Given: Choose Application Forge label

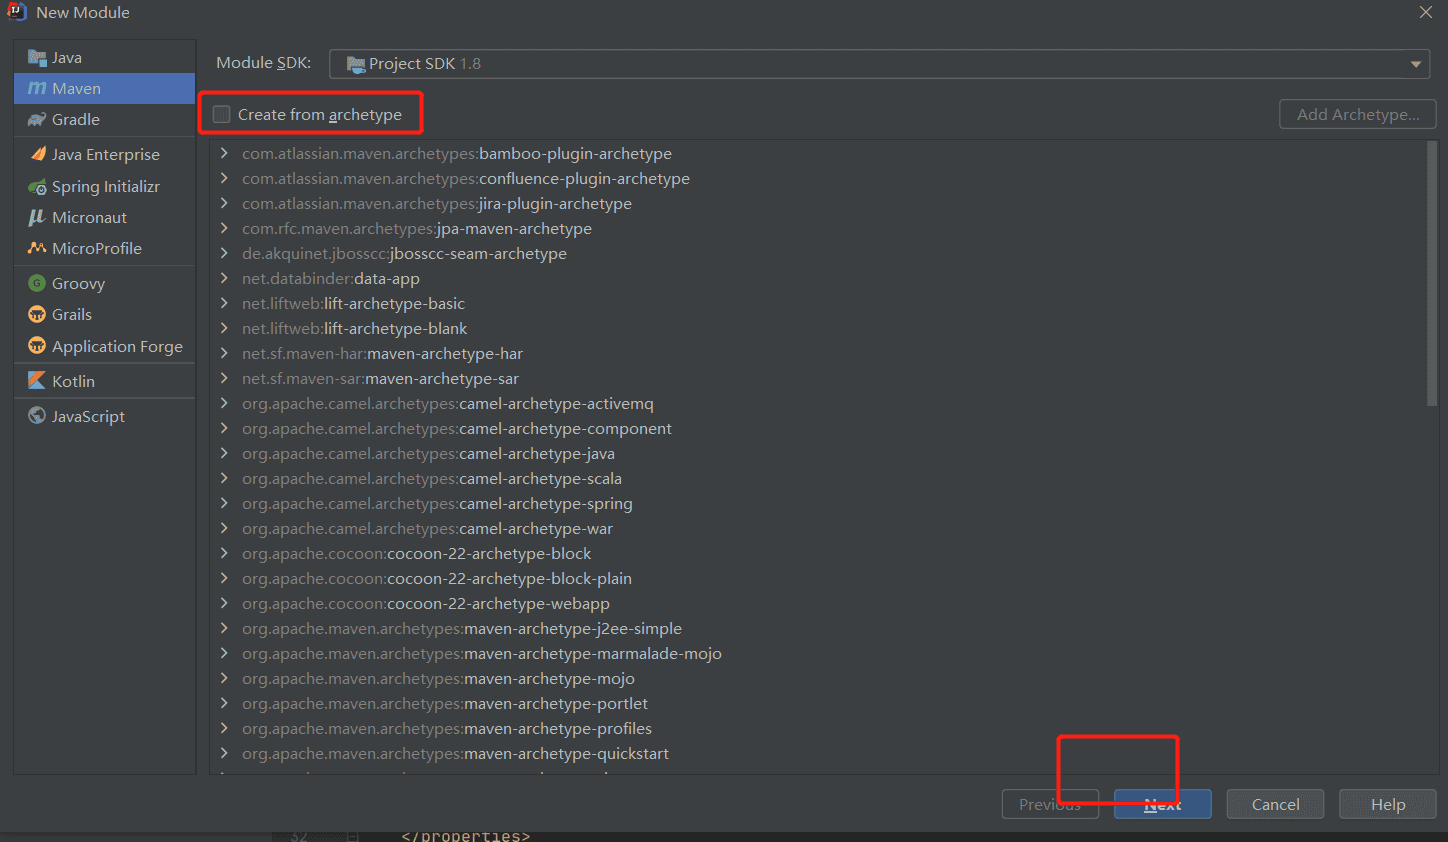Looking at the screenshot, I should click(117, 346).
